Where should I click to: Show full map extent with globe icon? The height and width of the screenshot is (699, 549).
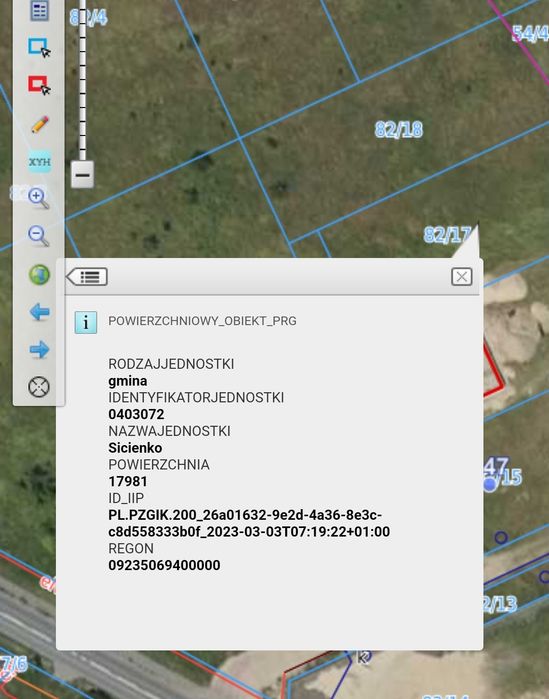[x=39, y=275]
